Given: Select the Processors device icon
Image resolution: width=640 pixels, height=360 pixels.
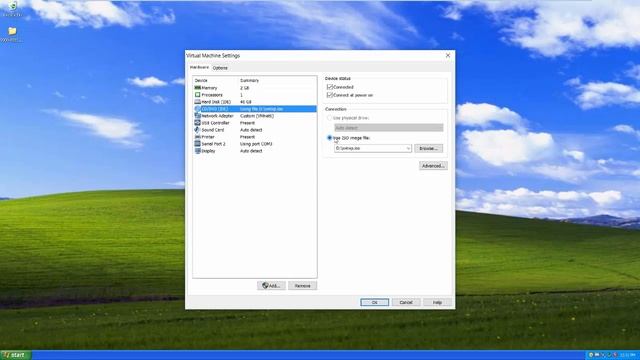Looking at the screenshot, I should tap(198, 95).
